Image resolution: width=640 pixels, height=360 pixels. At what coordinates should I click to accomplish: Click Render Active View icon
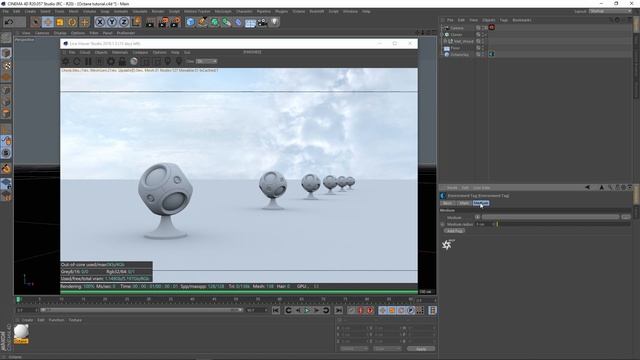pos(150,22)
